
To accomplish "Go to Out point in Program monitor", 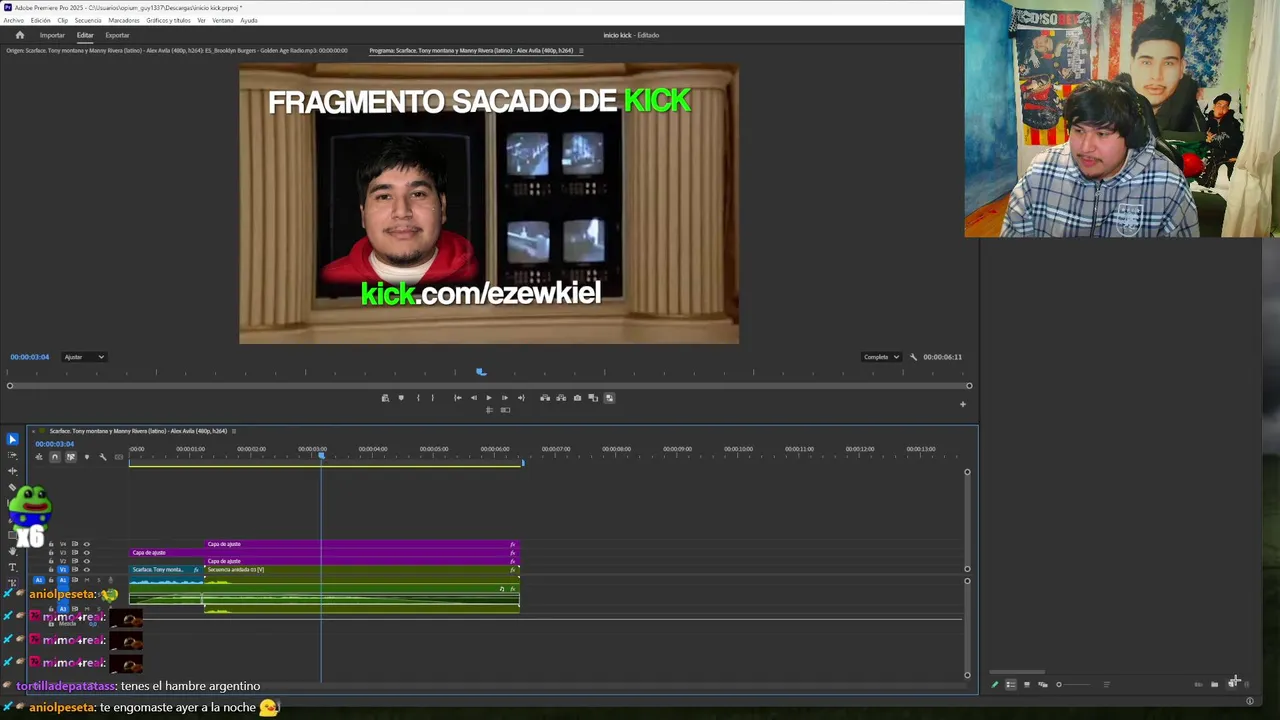I will point(521,398).
